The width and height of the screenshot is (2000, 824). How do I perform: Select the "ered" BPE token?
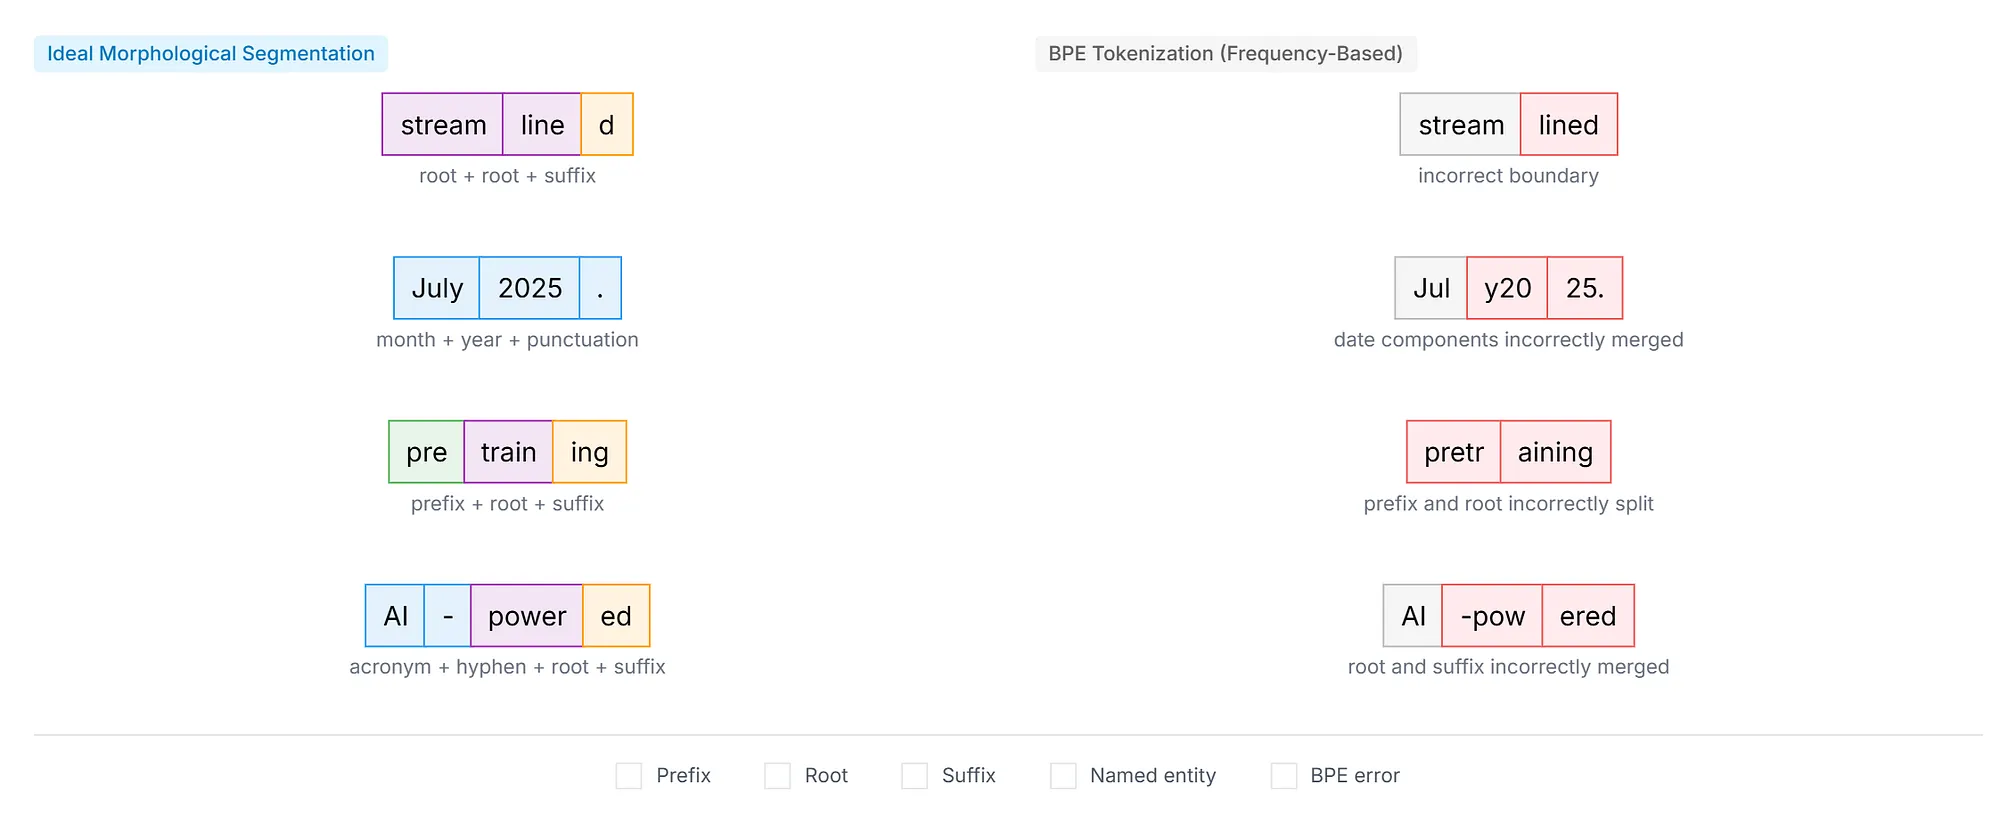1587,616
